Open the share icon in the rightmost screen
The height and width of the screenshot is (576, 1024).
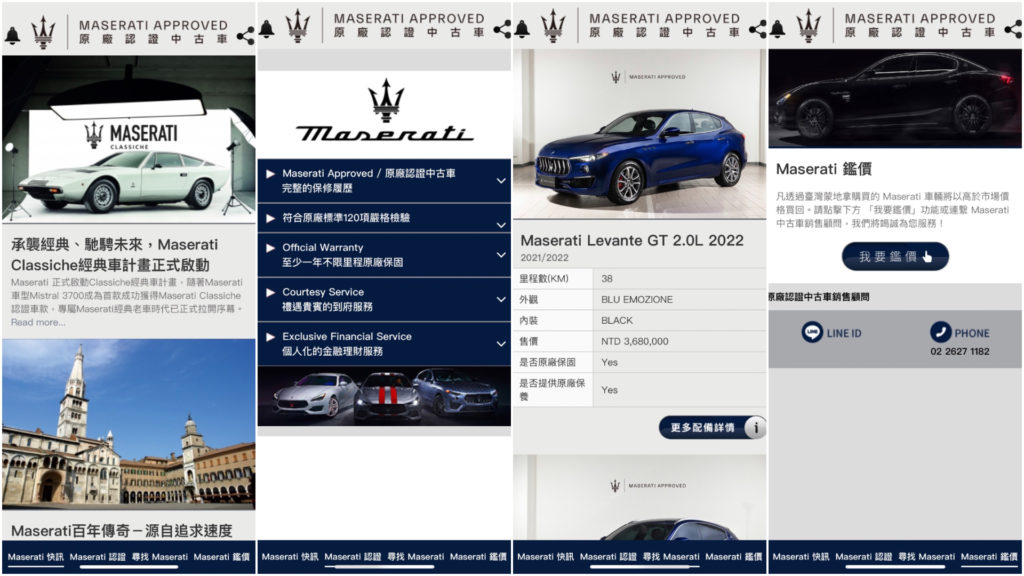1013,29
